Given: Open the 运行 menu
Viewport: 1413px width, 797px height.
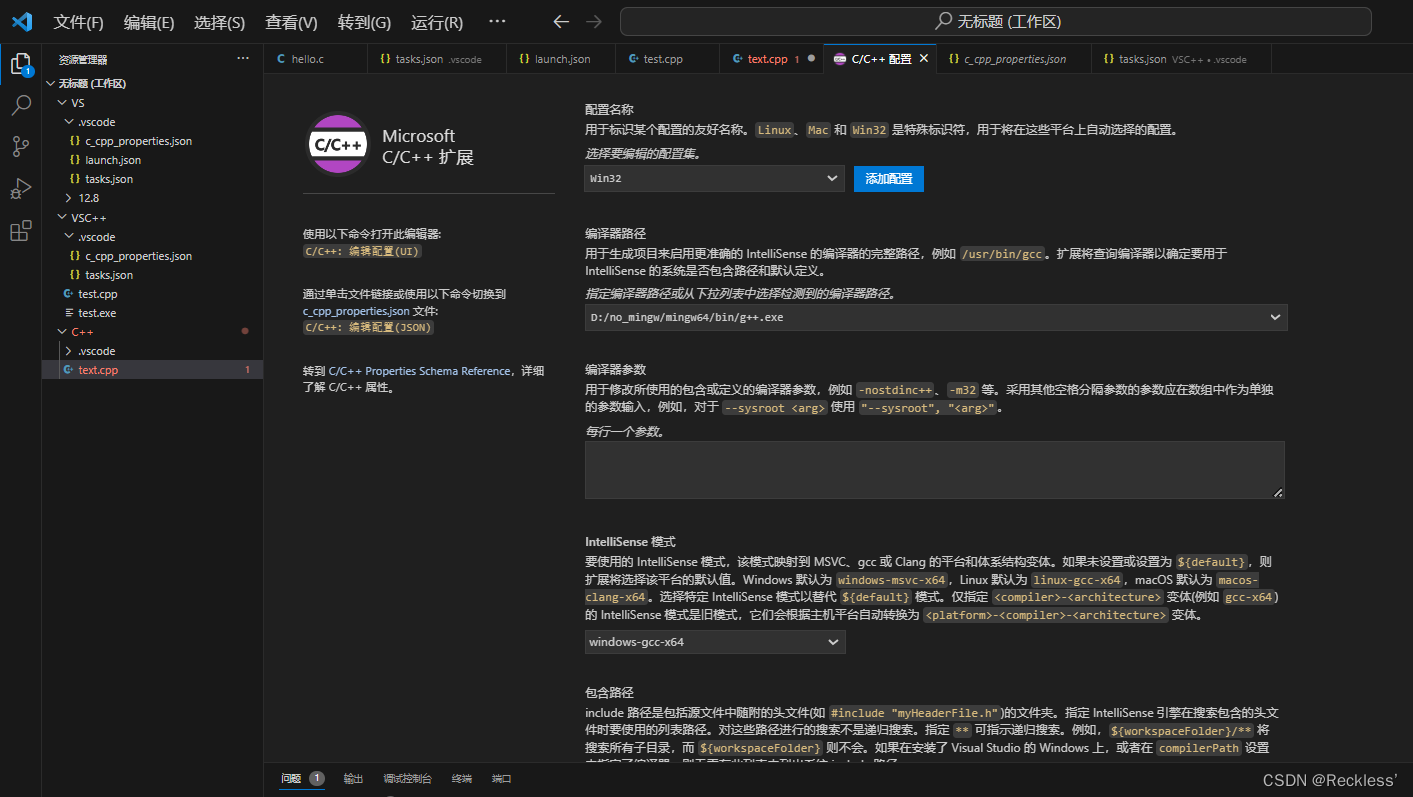Looking at the screenshot, I should point(437,22).
